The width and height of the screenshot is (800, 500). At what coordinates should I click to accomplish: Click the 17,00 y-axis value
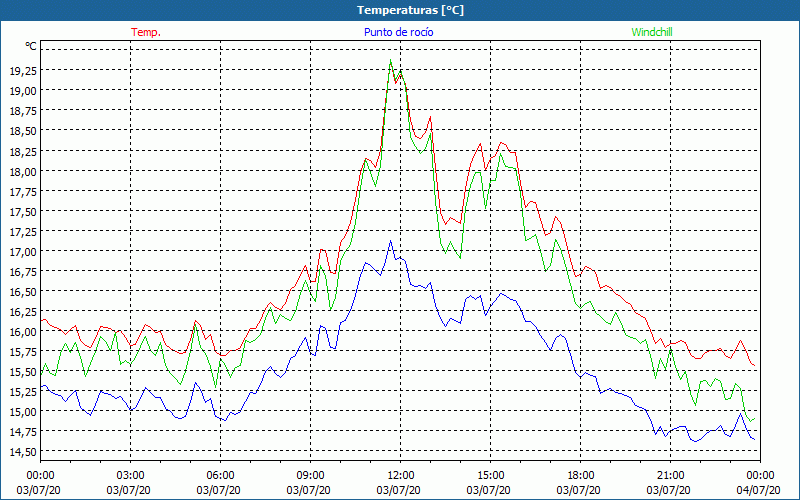coord(23,252)
